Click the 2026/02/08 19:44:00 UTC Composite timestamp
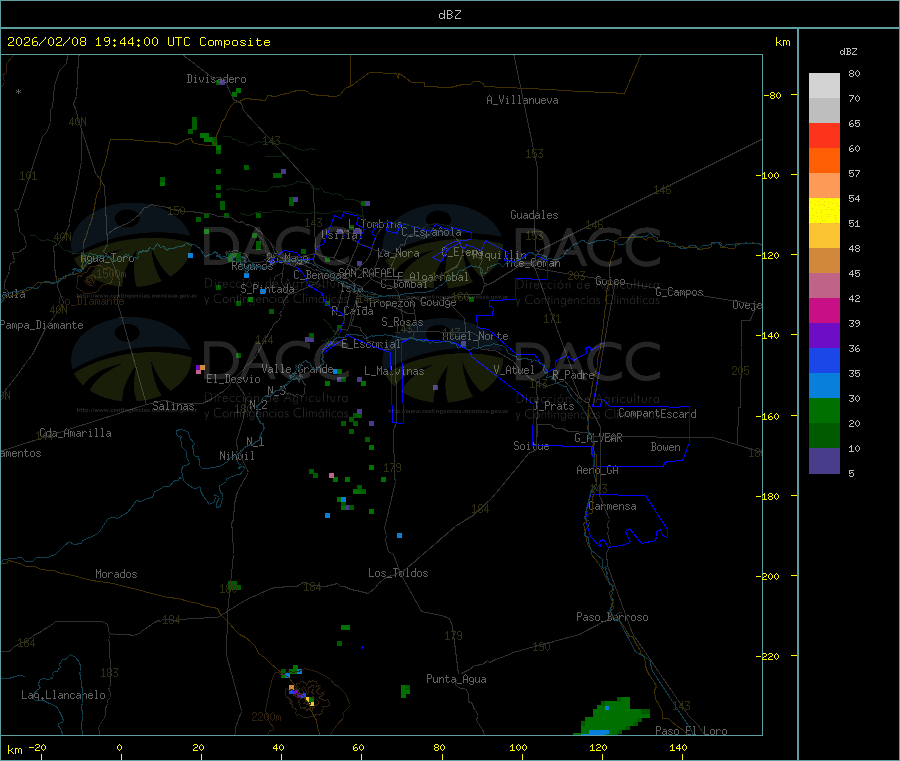 (138, 42)
